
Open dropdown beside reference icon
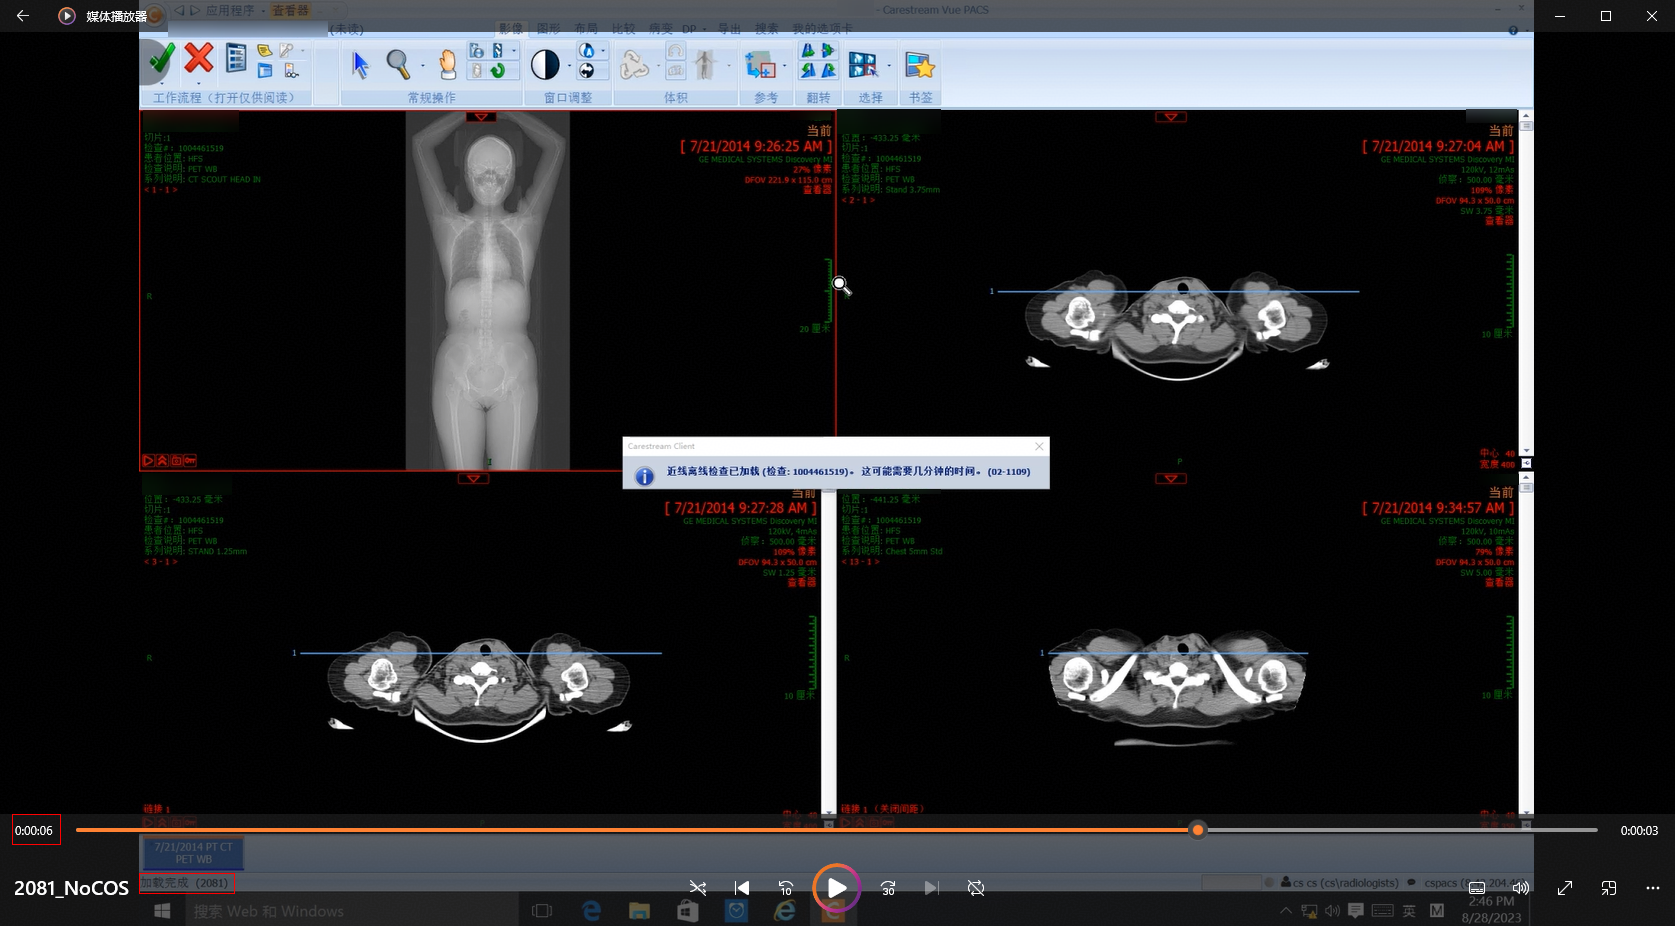click(x=784, y=66)
